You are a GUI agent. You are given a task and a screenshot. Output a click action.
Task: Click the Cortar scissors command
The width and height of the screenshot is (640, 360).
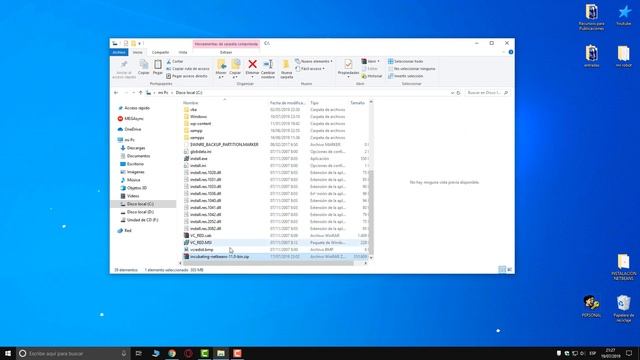tap(175, 61)
